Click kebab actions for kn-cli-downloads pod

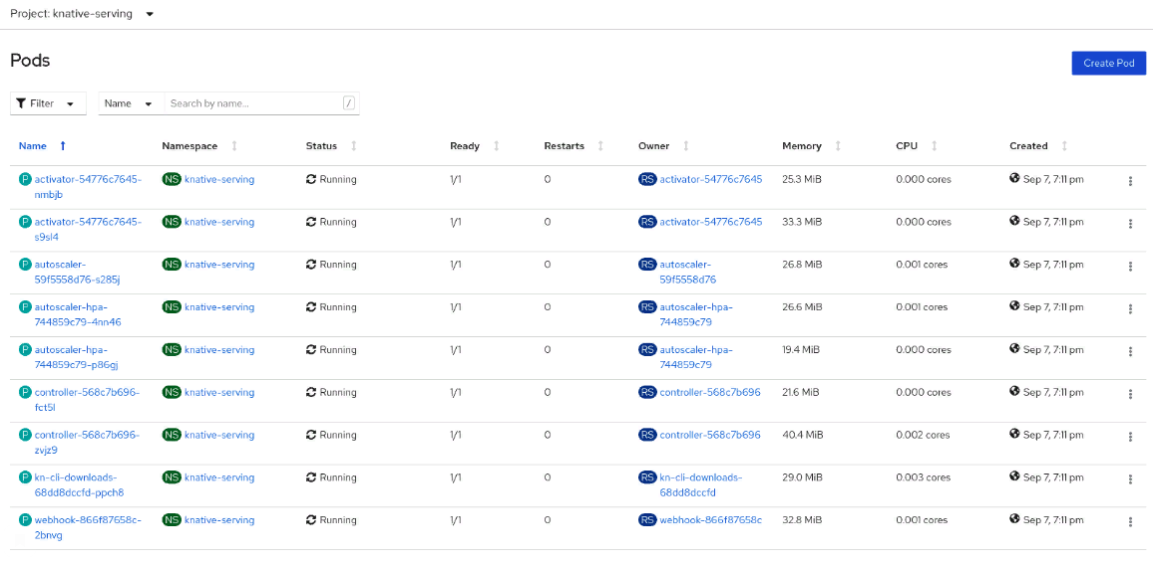[x=1130, y=479]
